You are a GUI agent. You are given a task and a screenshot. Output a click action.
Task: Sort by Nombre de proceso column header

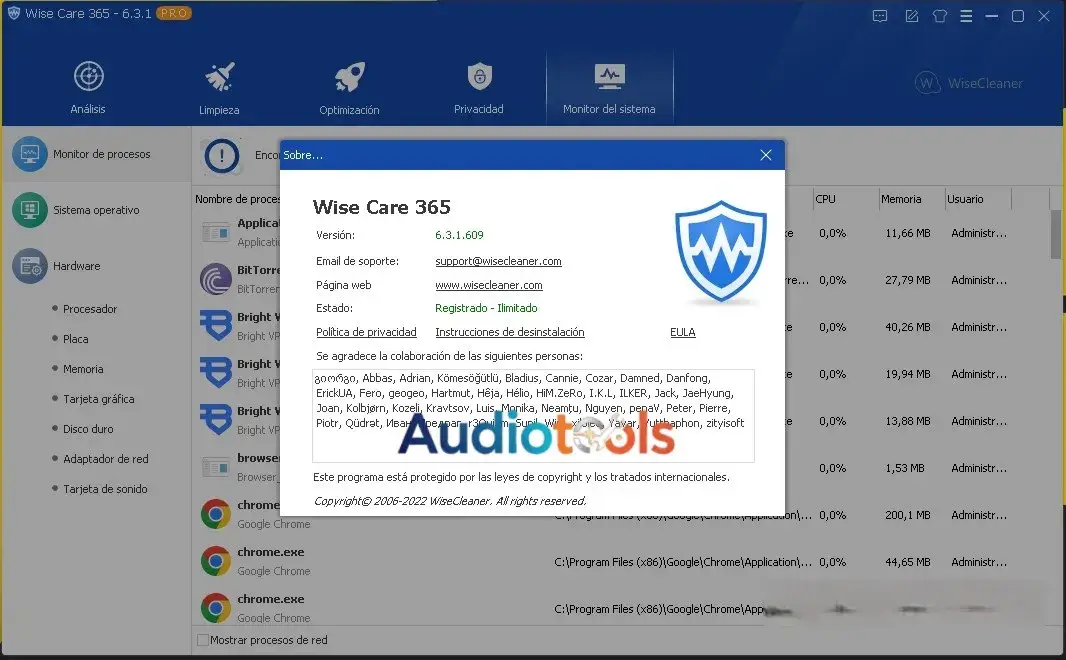coord(237,199)
